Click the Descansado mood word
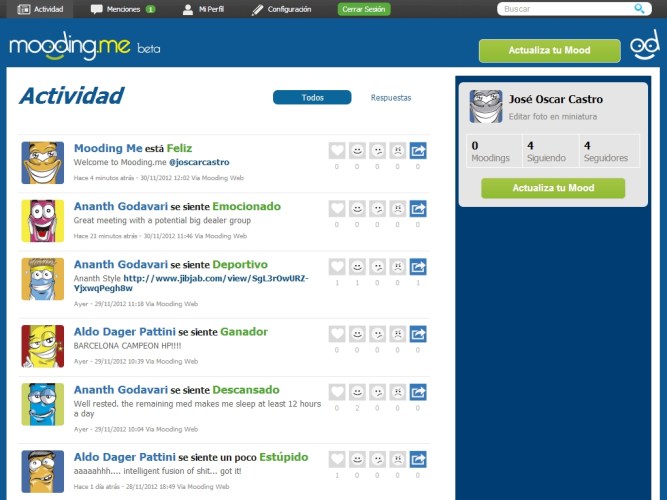 pos(246,390)
